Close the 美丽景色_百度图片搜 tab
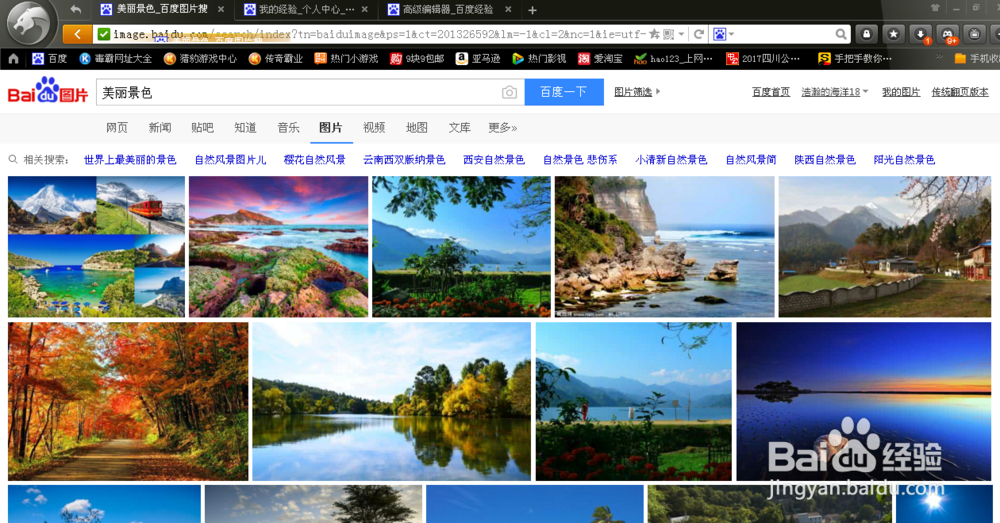1000x523 pixels. (221, 10)
